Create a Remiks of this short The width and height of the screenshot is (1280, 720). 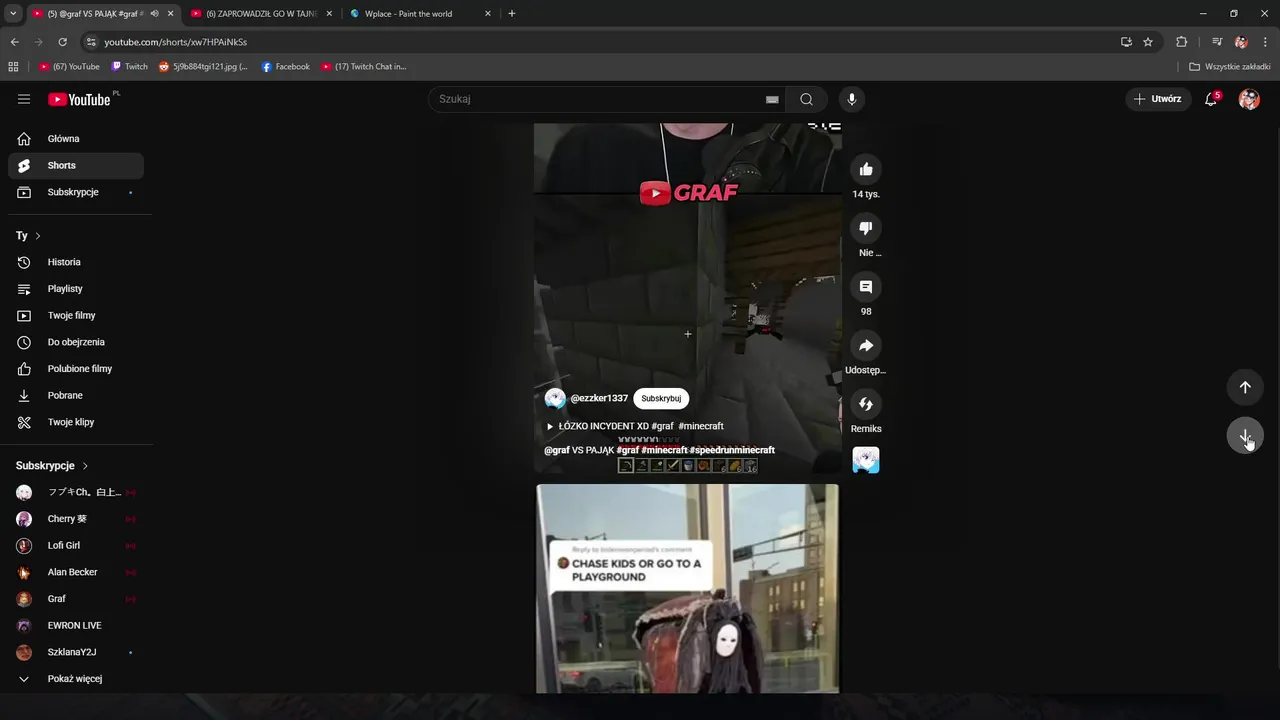(866, 404)
